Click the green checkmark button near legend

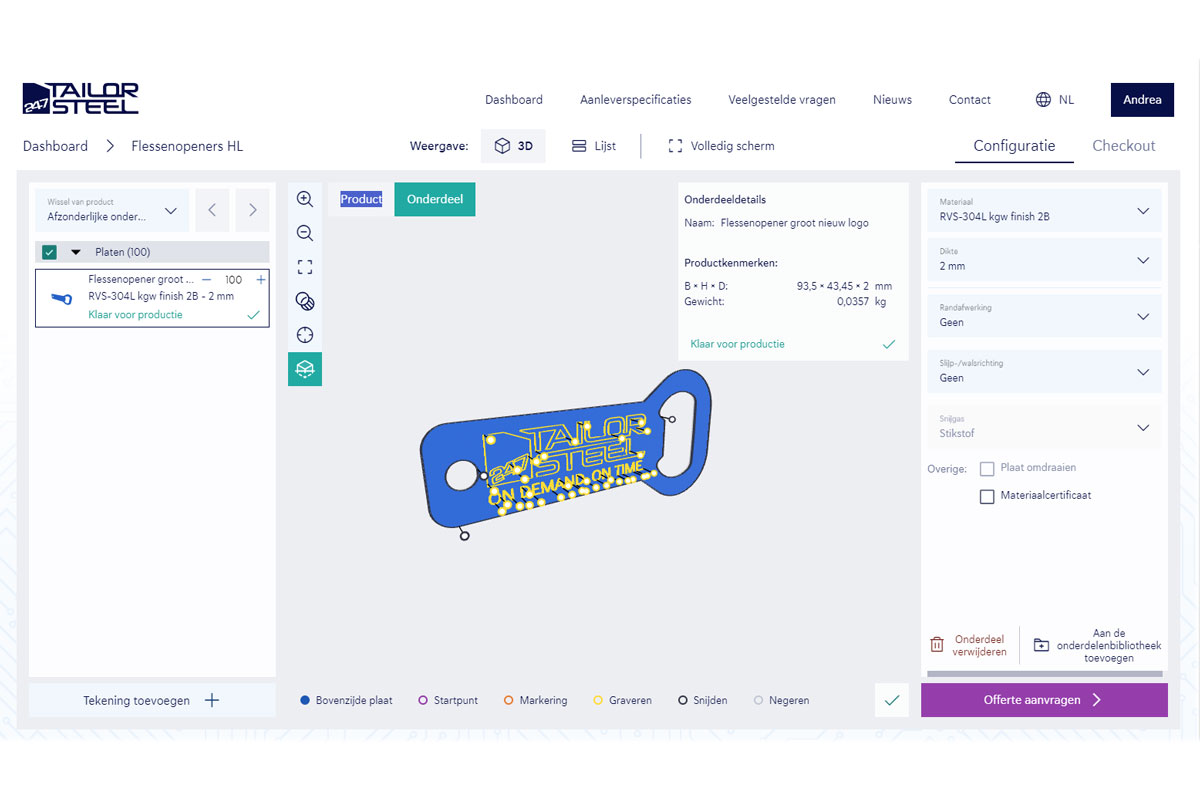(x=892, y=700)
